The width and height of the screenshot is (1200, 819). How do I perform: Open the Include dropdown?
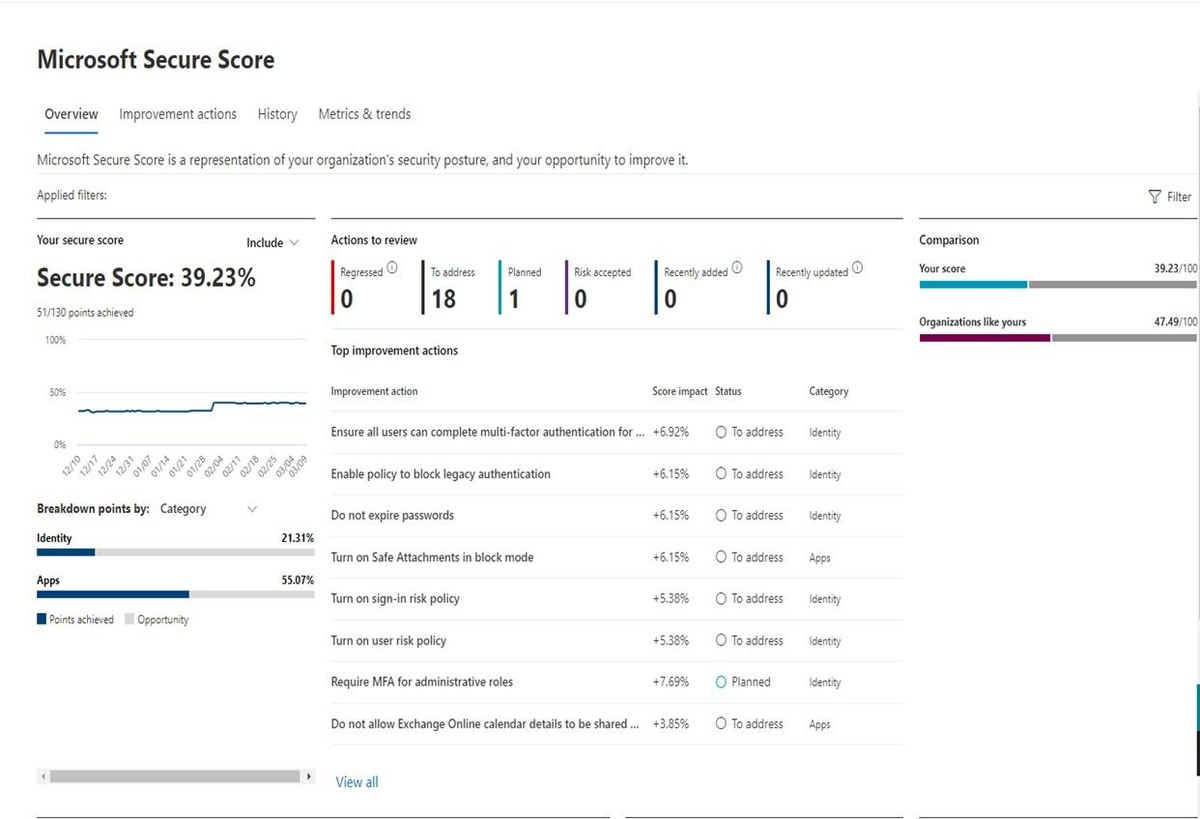273,243
